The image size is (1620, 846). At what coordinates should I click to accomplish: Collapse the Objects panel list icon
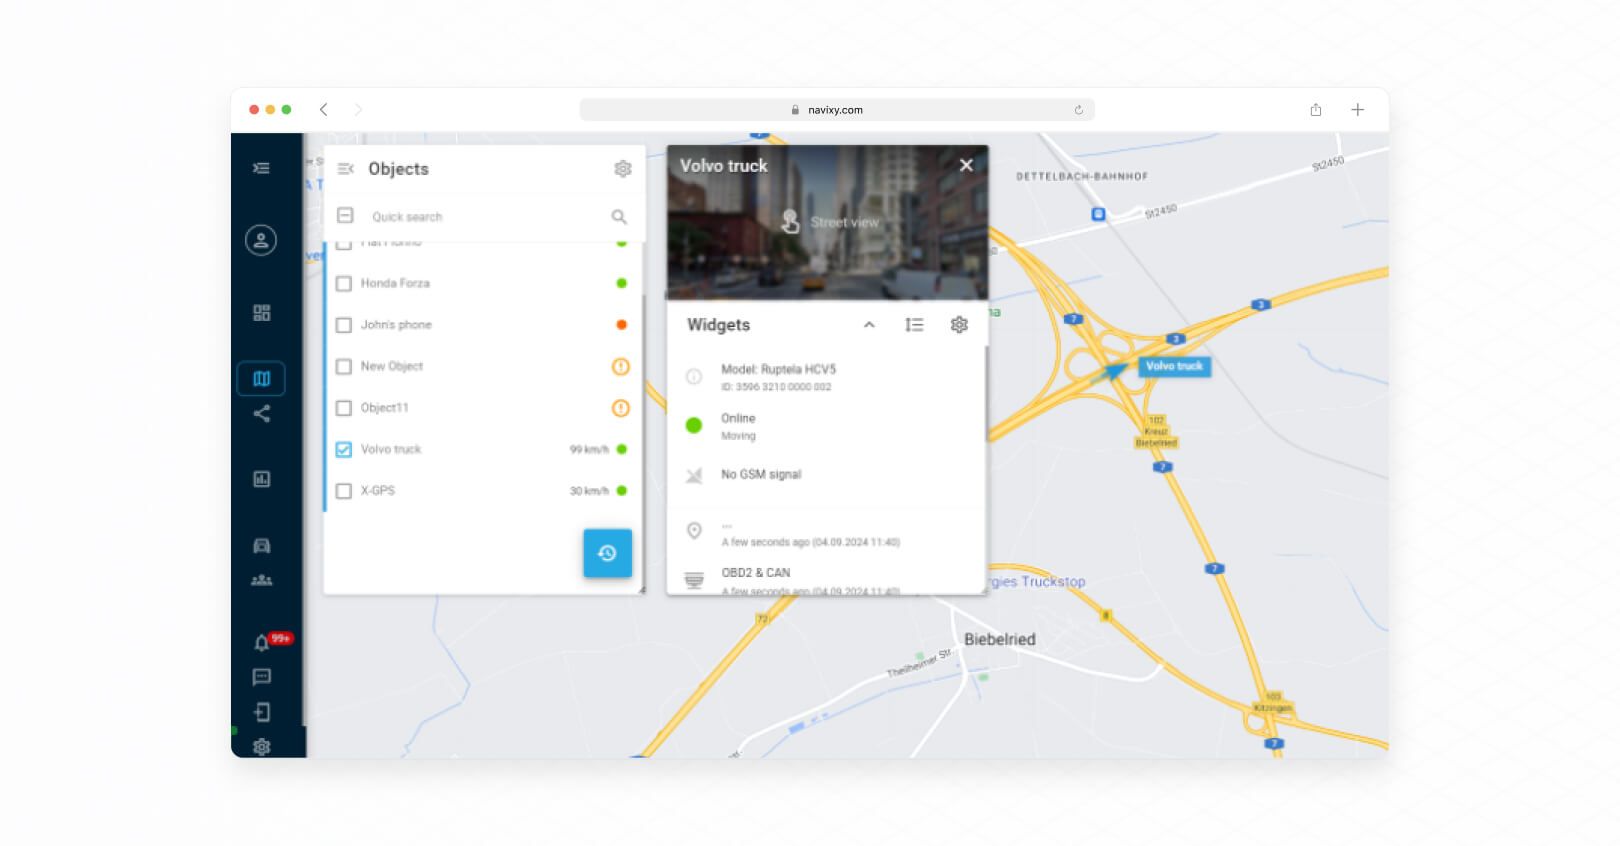346,169
